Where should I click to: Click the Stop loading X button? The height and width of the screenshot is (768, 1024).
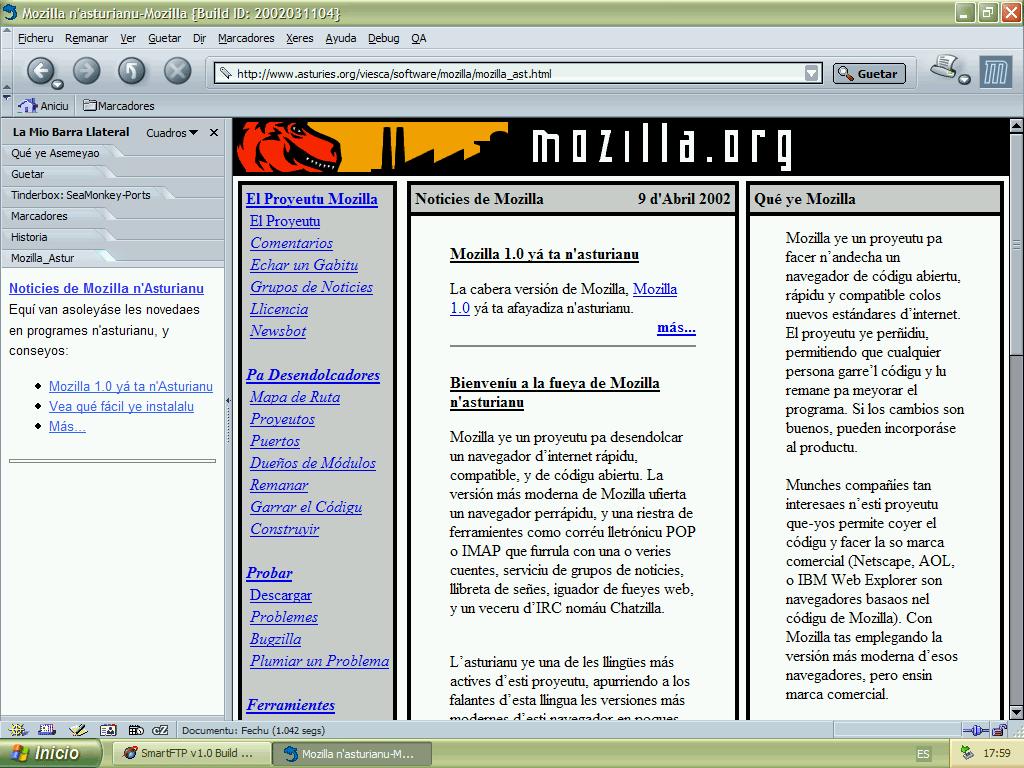click(x=177, y=71)
